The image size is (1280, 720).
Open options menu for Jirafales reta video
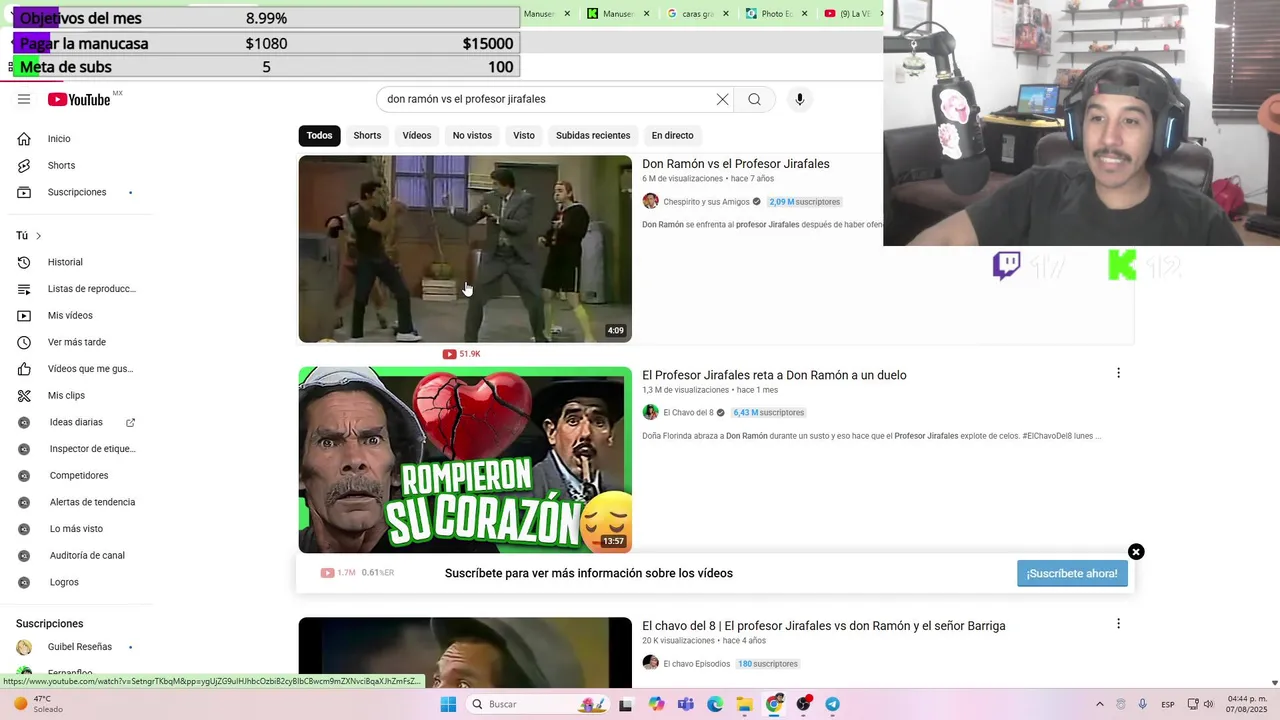click(1118, 373)
